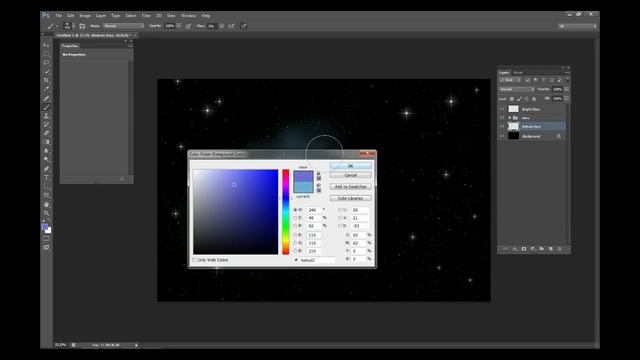Click the delete layer trash icon

(560, 249)
